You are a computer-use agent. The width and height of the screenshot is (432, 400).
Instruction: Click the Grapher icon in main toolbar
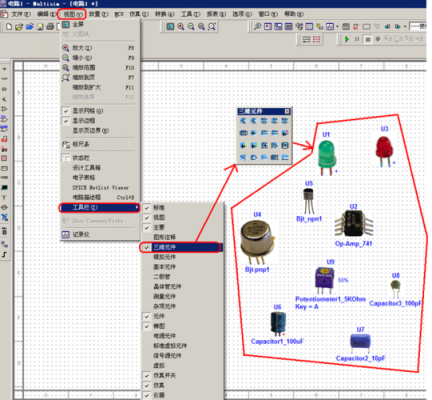[330, 26]
